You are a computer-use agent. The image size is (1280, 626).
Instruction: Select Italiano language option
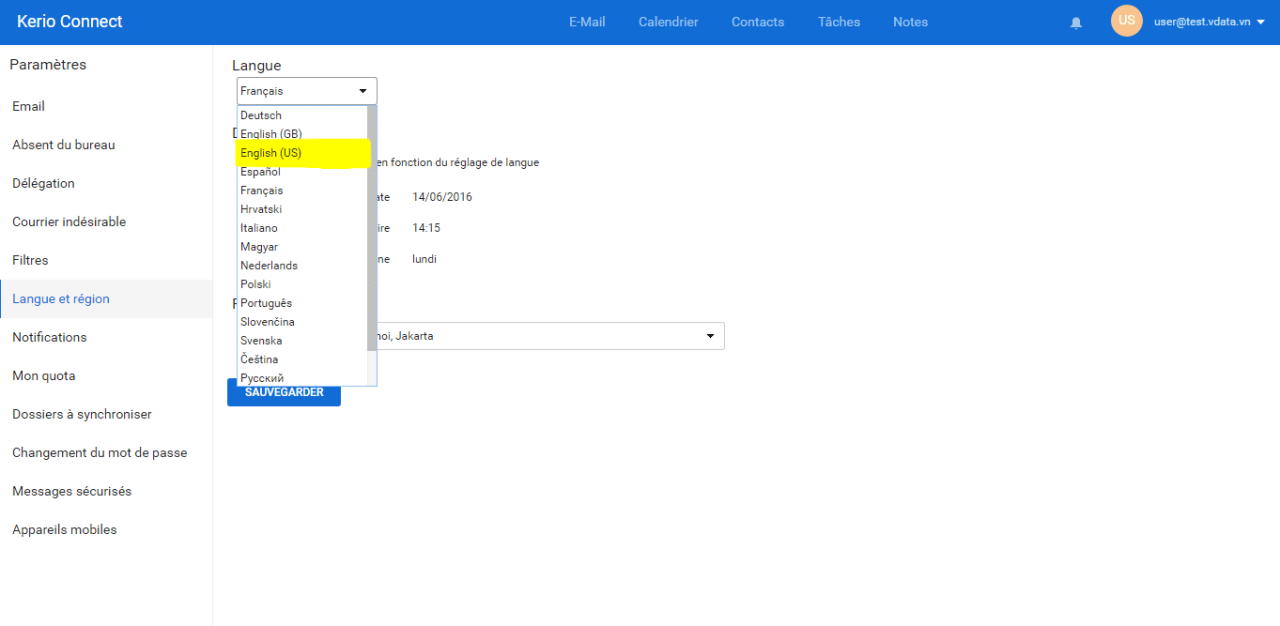[x=259, y=228]
